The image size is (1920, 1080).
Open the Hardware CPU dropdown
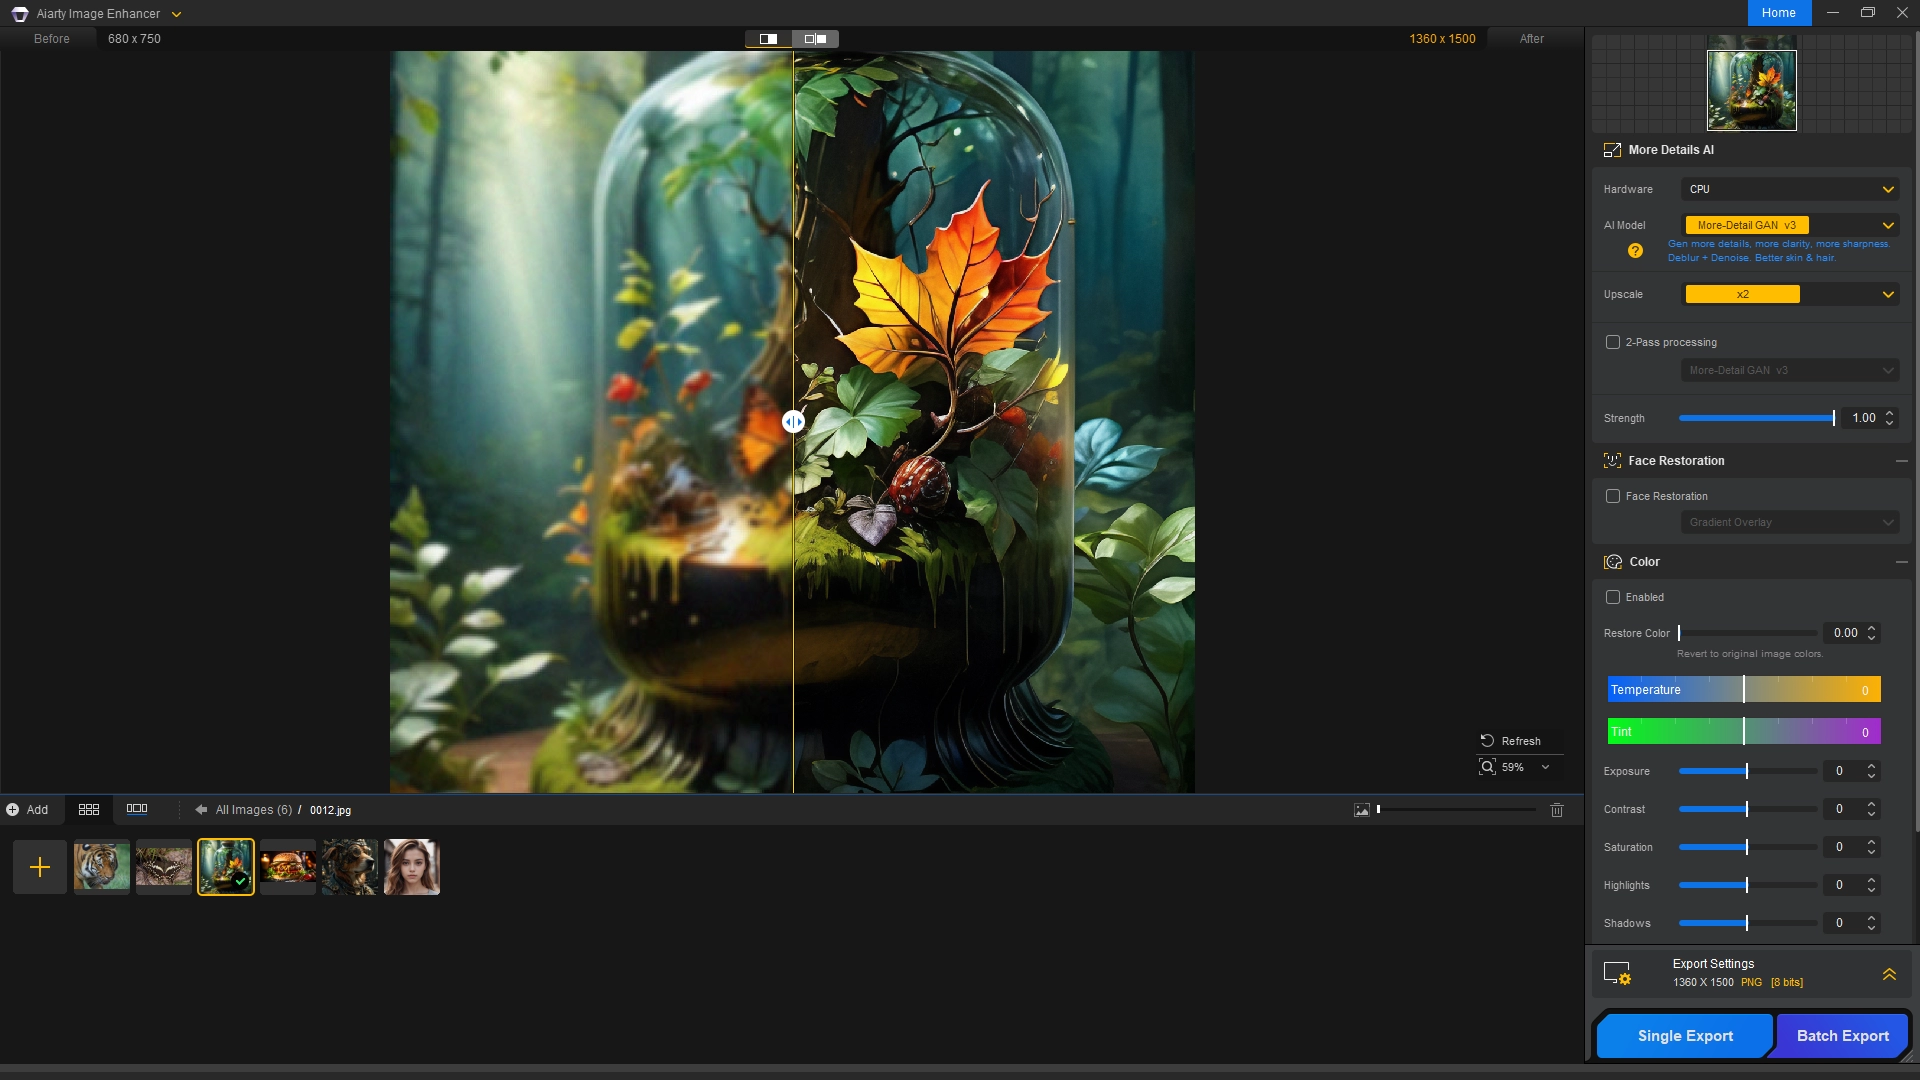pos(1790,189)
